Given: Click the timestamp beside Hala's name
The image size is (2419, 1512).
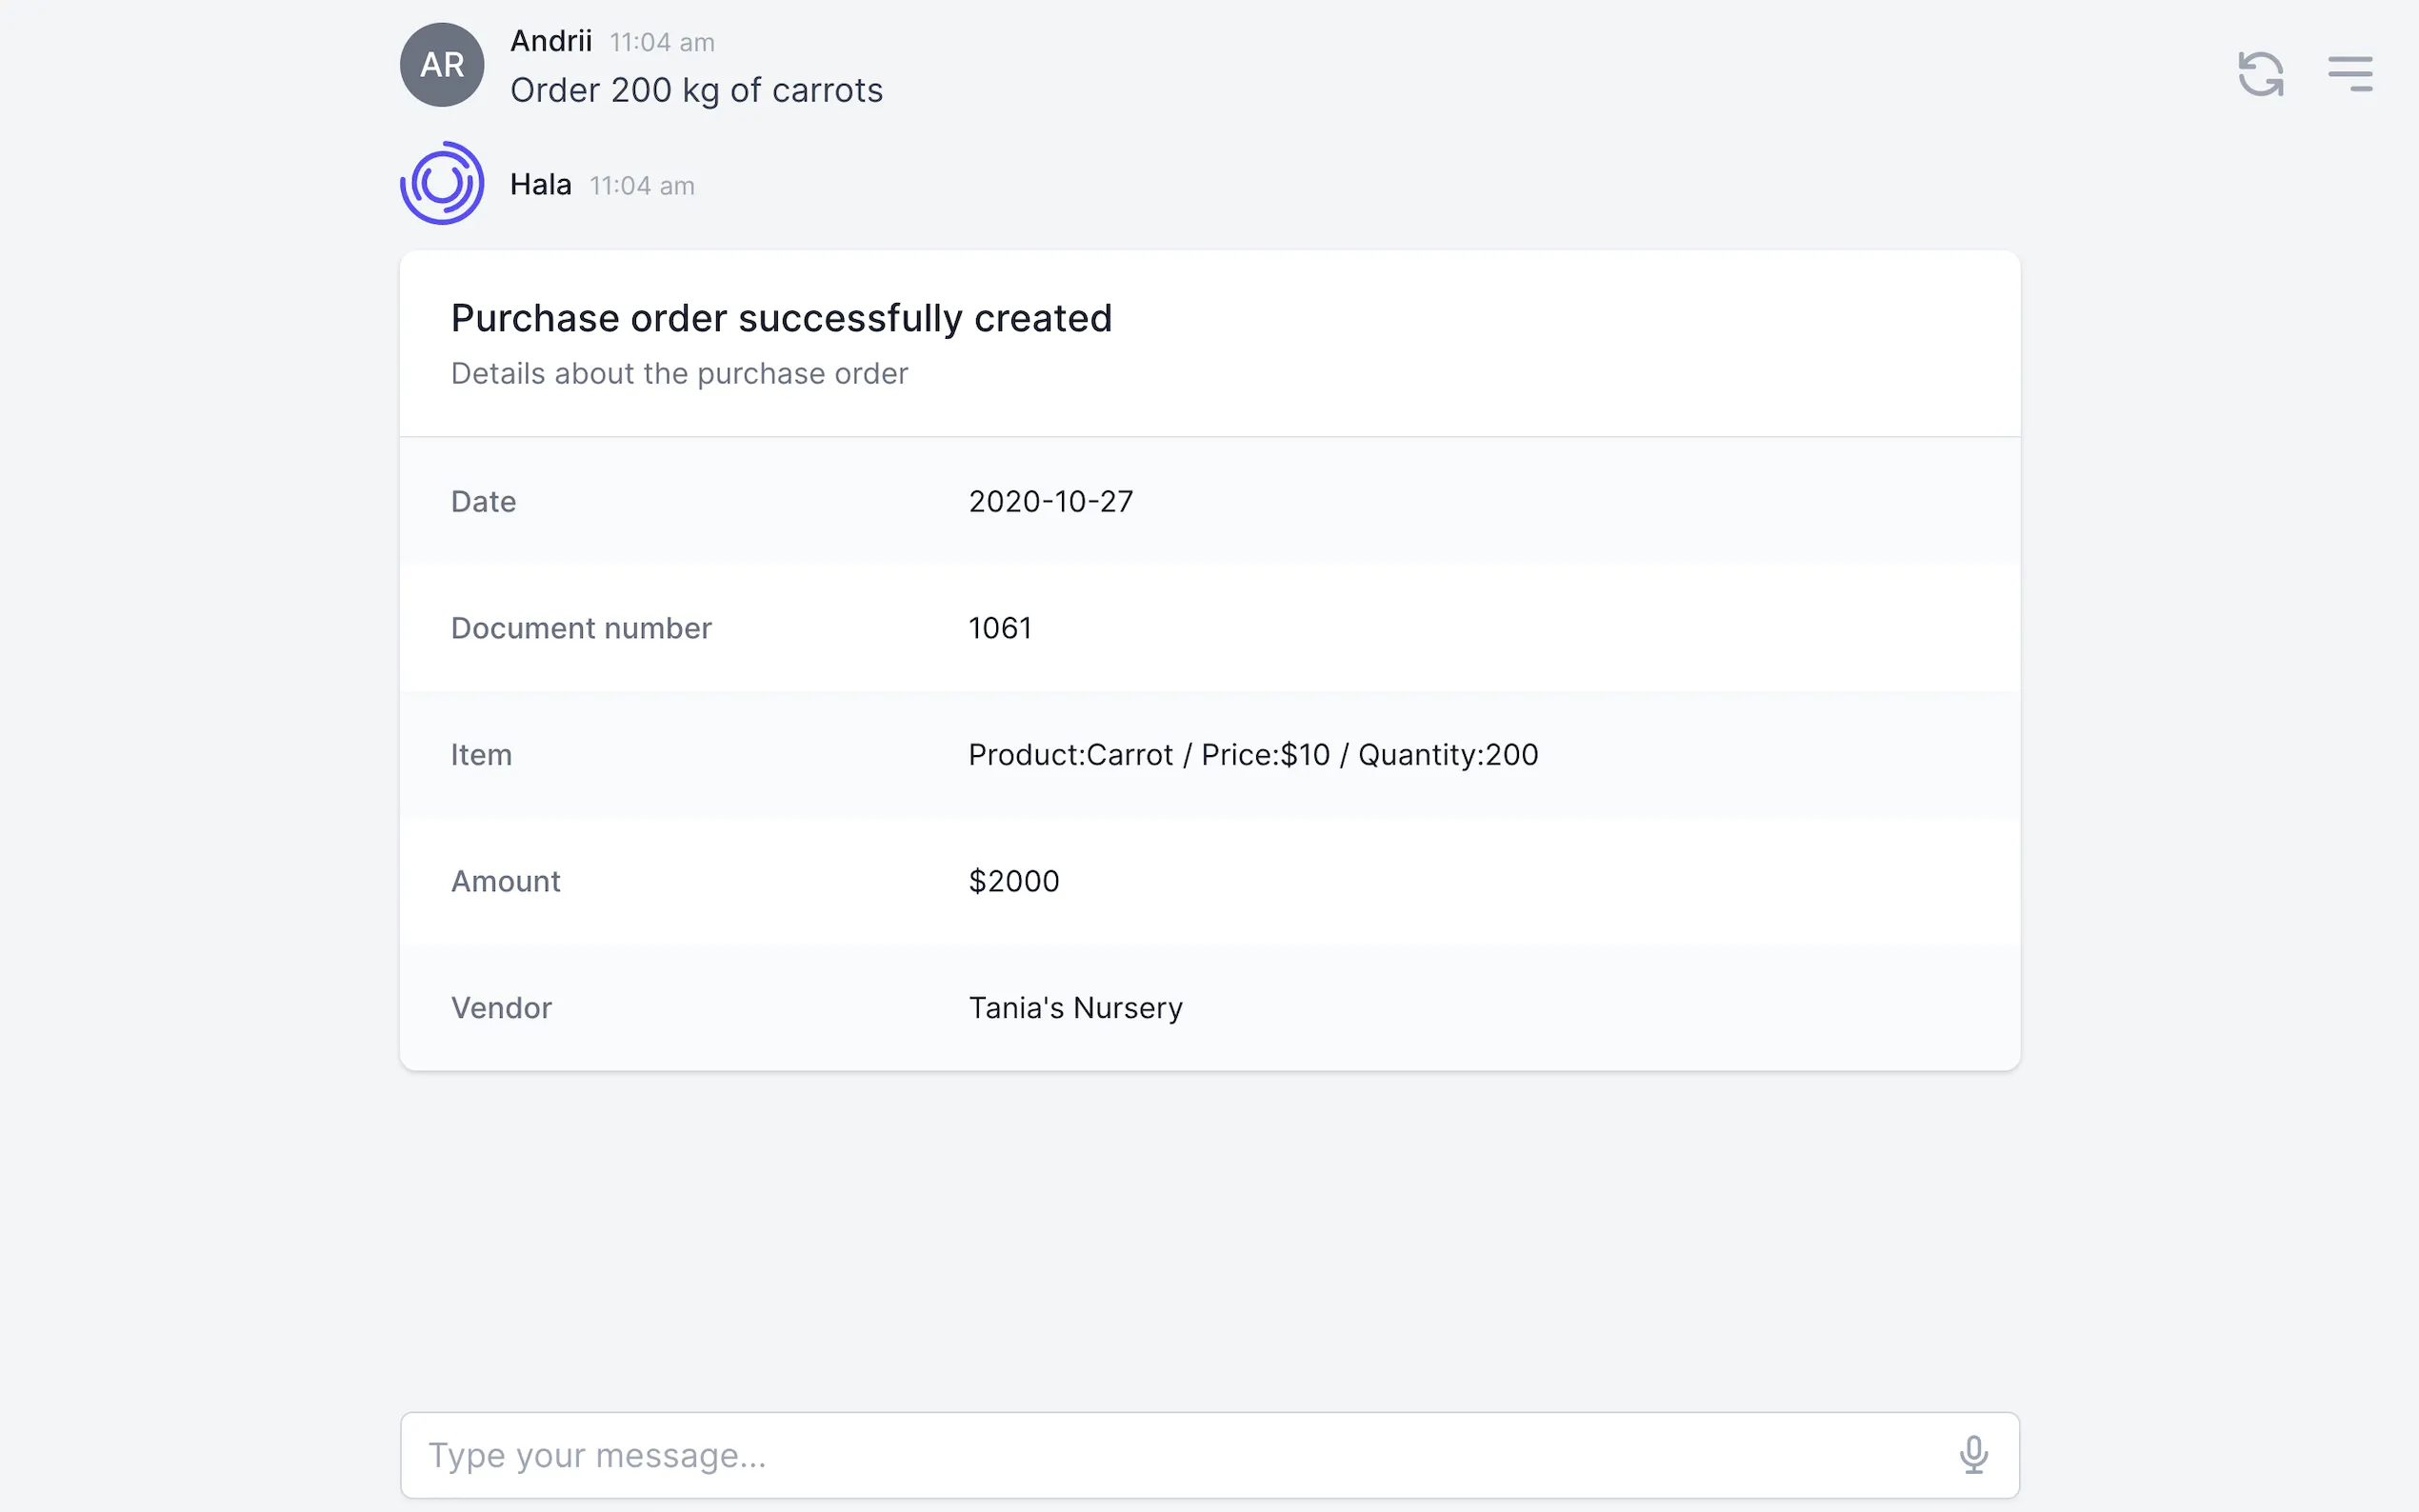Looking at the screenshot, I should (x=642, y=186).
